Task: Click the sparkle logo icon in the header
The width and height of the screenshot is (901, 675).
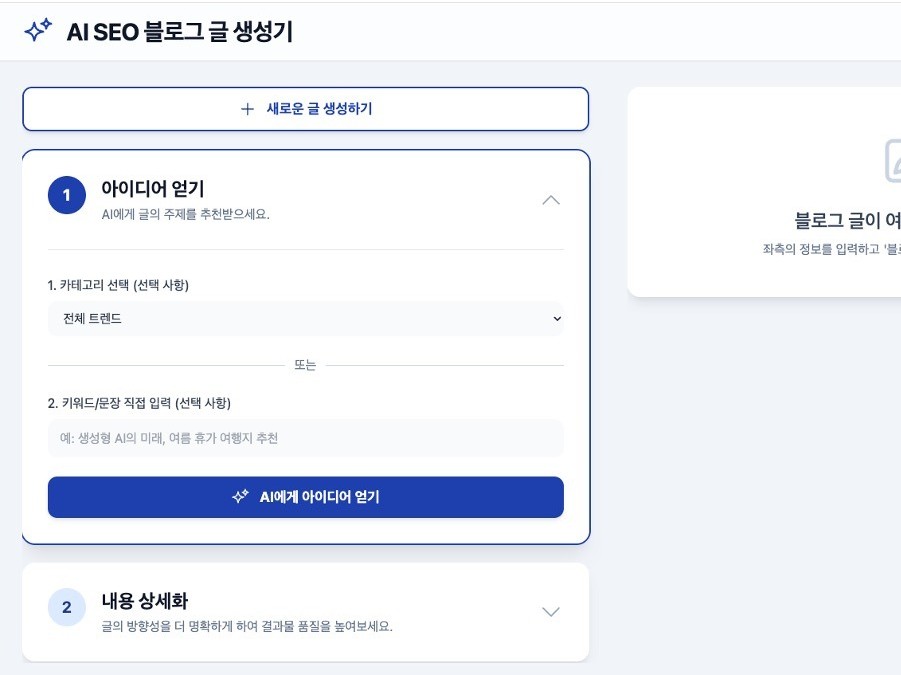Action: (40, 31)
